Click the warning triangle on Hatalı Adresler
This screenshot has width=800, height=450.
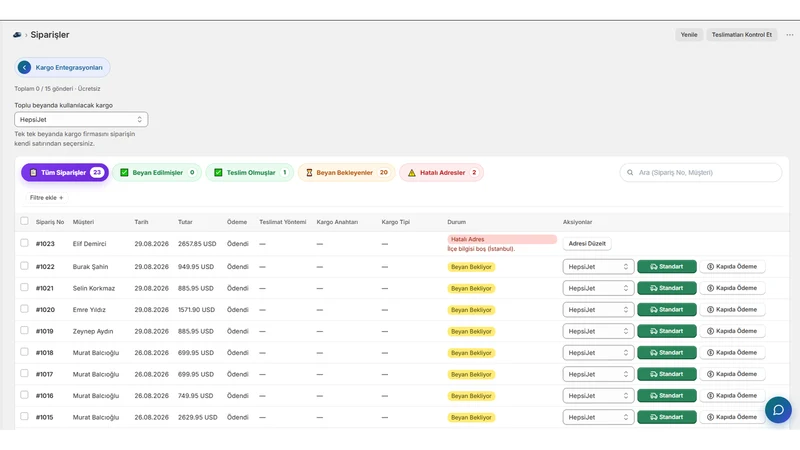pos(412,173)
